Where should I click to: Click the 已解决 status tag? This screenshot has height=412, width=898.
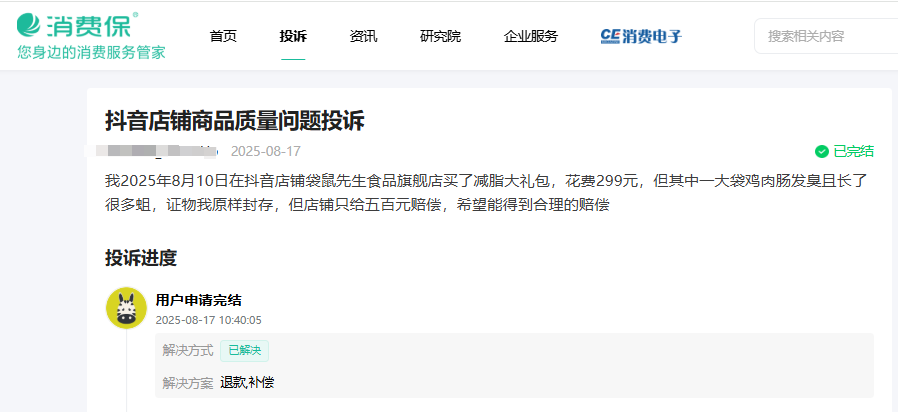click(245, 351)
